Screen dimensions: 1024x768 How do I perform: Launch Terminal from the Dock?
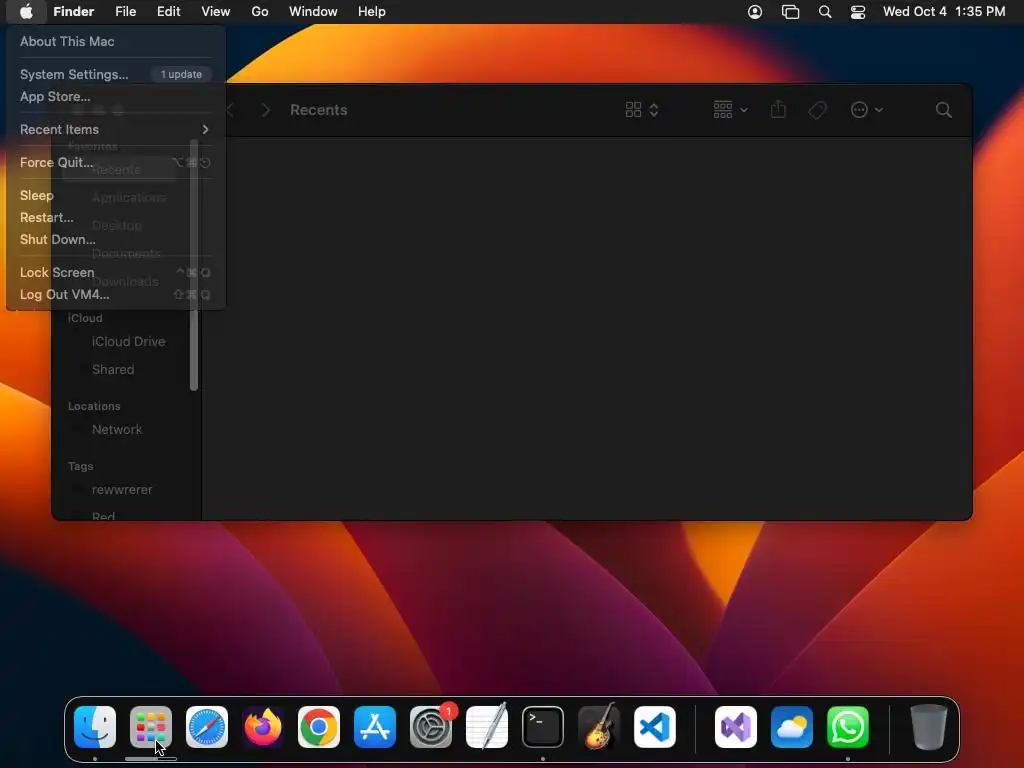(x=543, y=727)
